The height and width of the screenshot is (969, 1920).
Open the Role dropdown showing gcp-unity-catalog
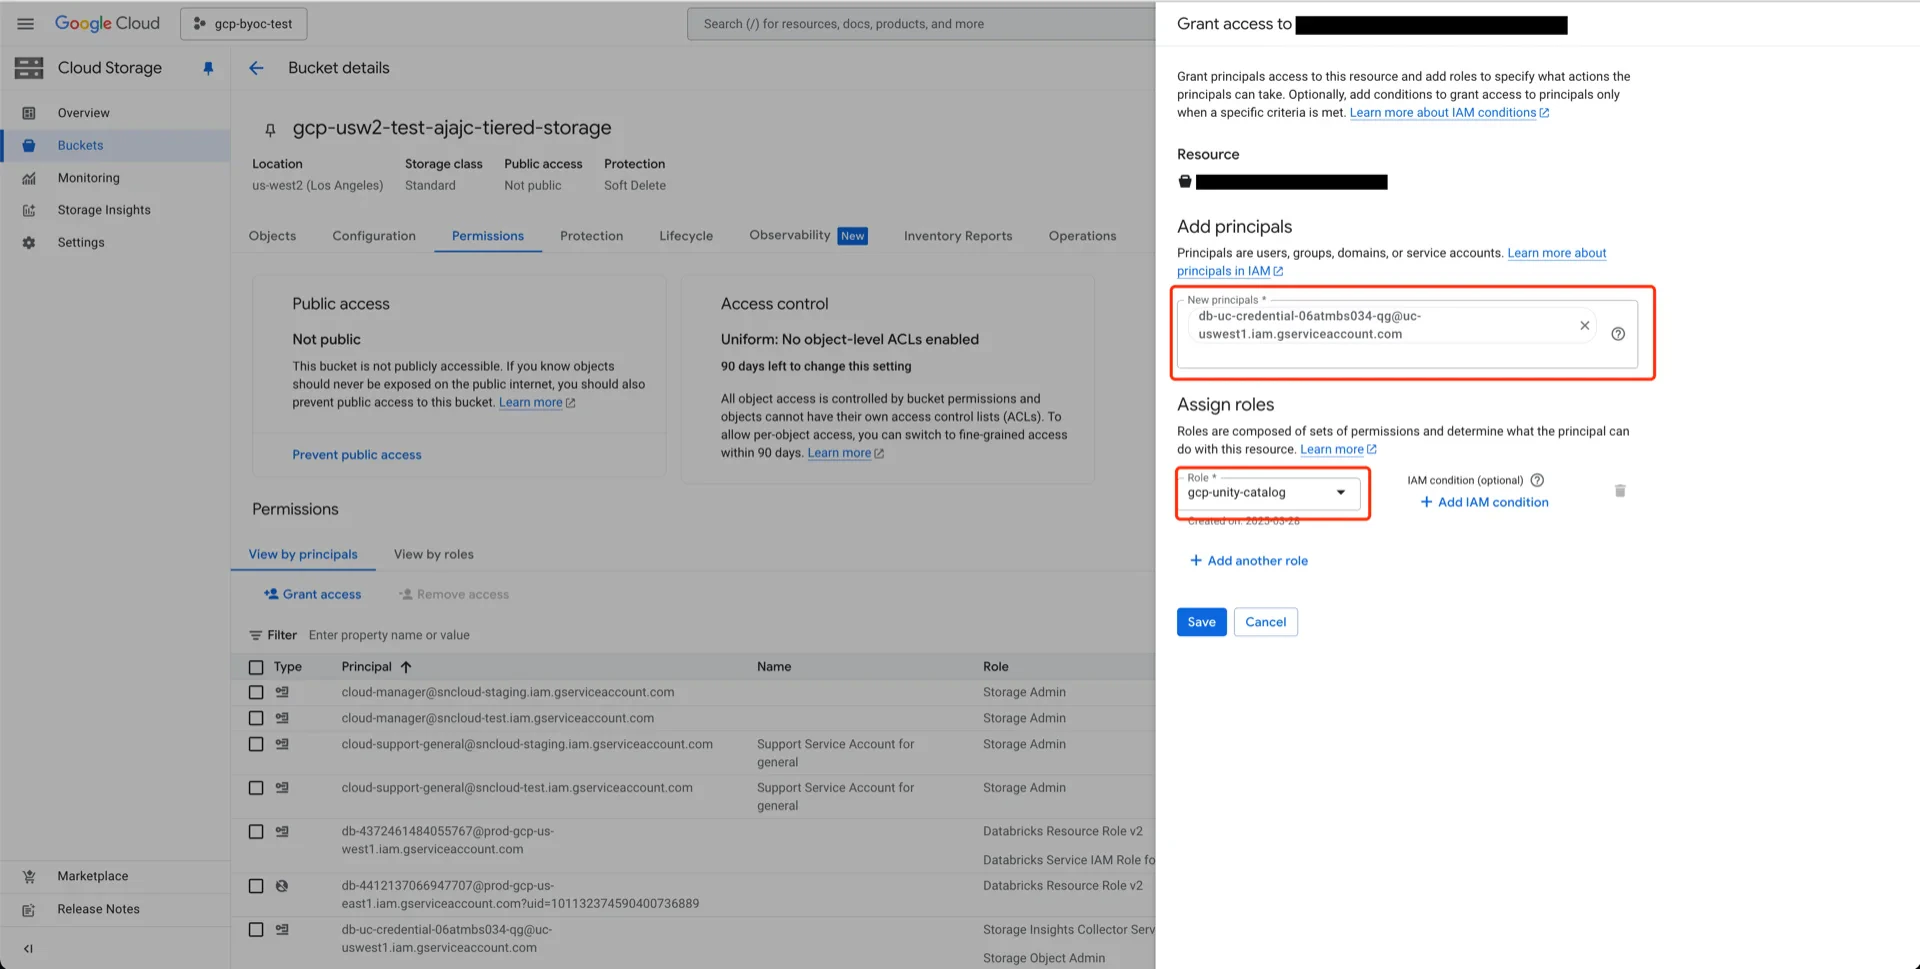pyautogui.click(x=1268, y=493)
